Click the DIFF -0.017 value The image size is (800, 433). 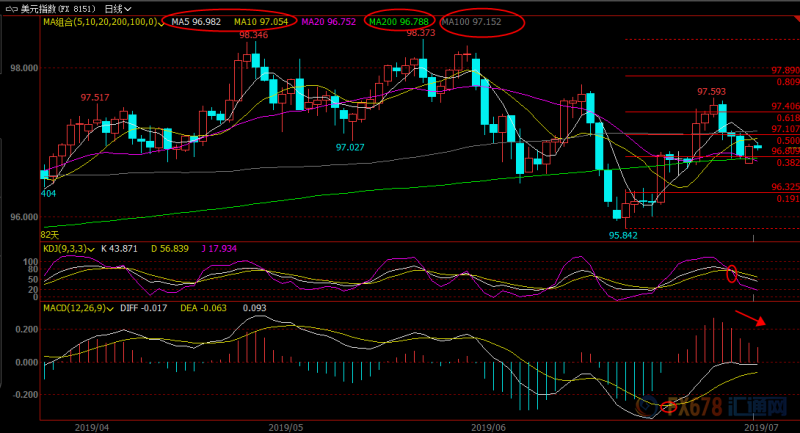tap(143, 308)
